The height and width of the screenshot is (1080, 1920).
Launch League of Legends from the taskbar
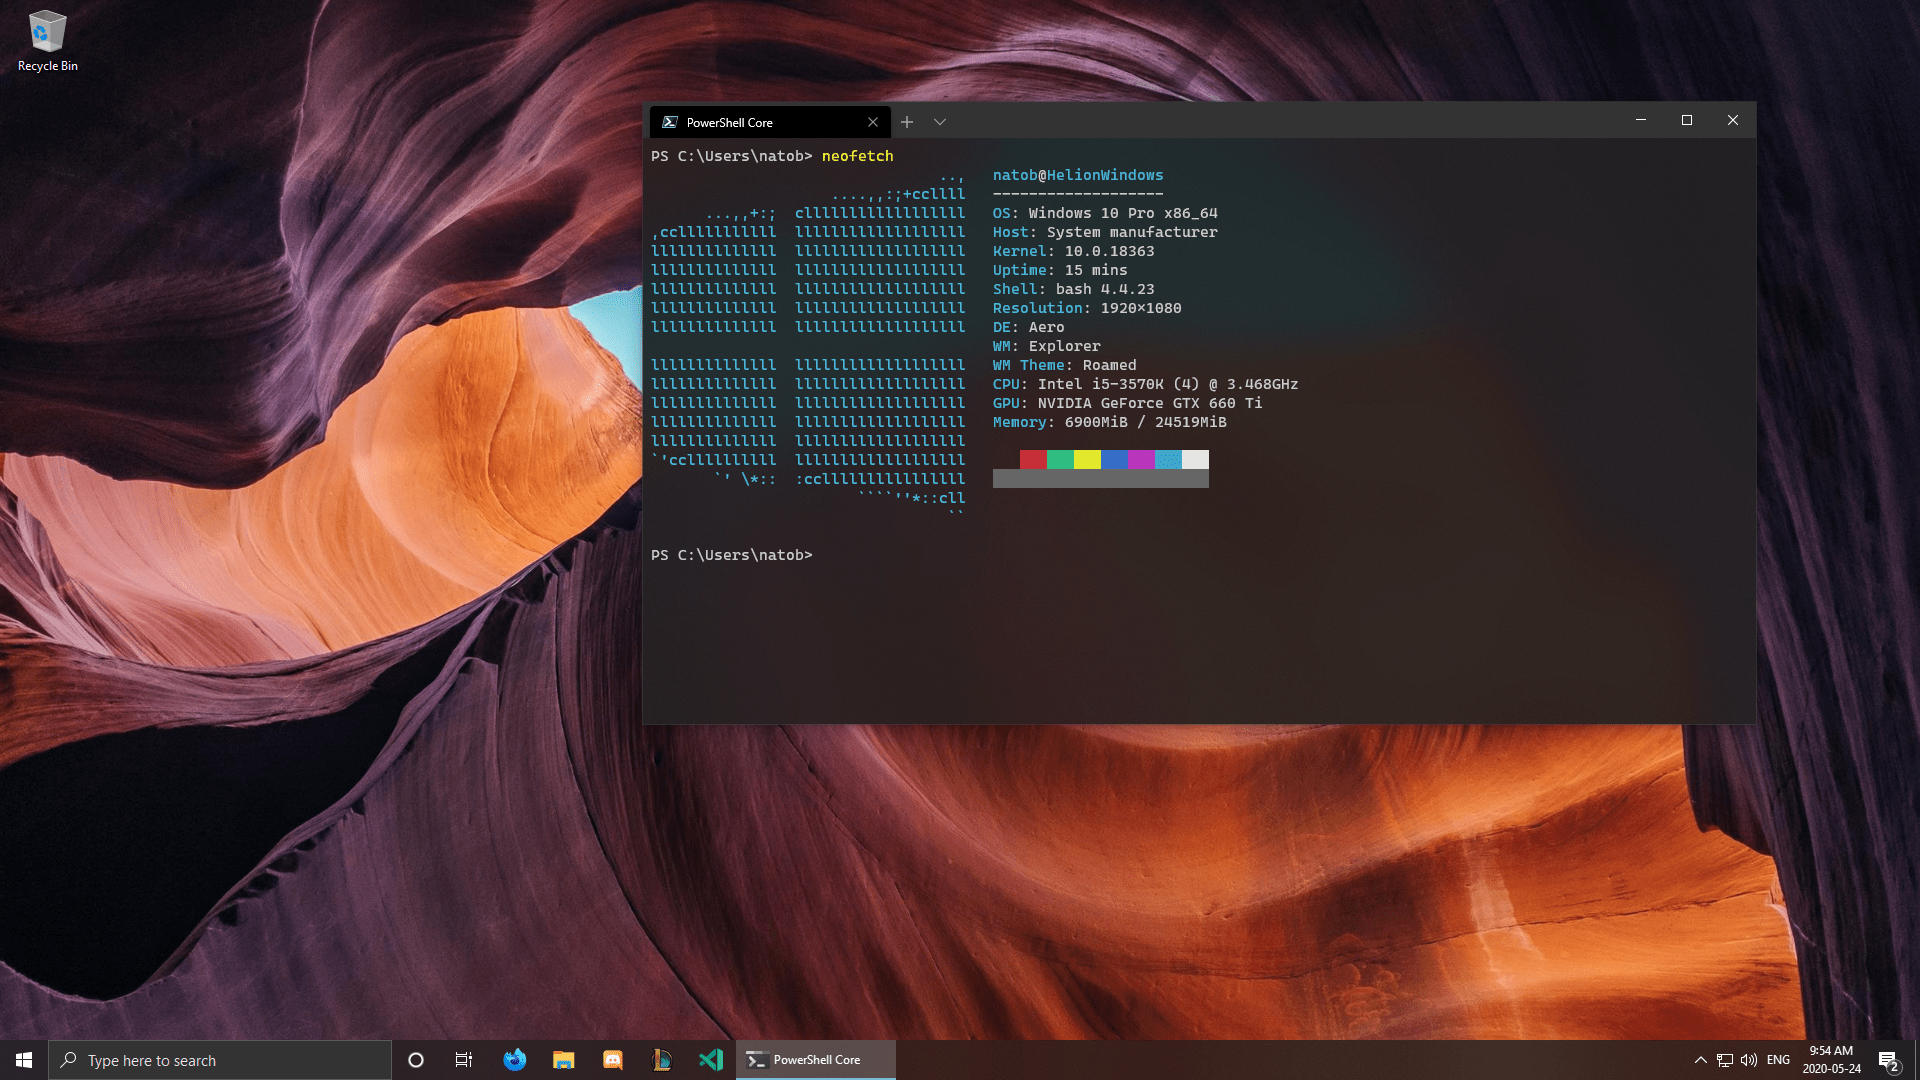click(661, 1060)
